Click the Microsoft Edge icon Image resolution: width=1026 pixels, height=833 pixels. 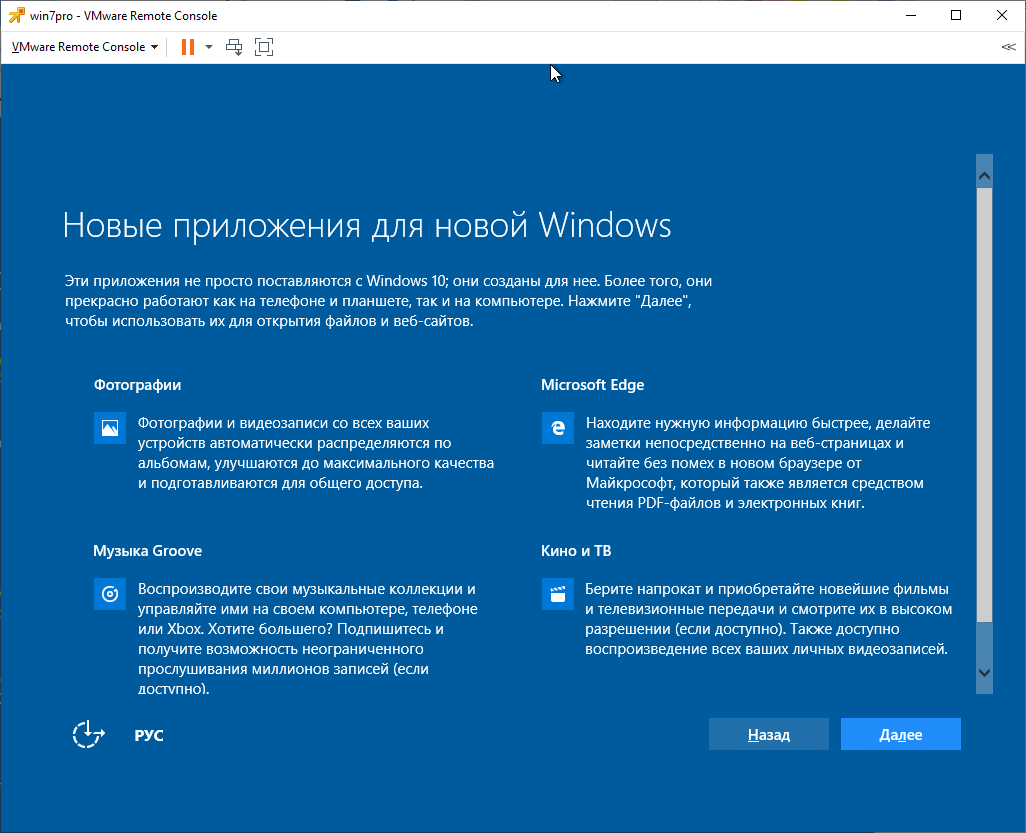557,428
